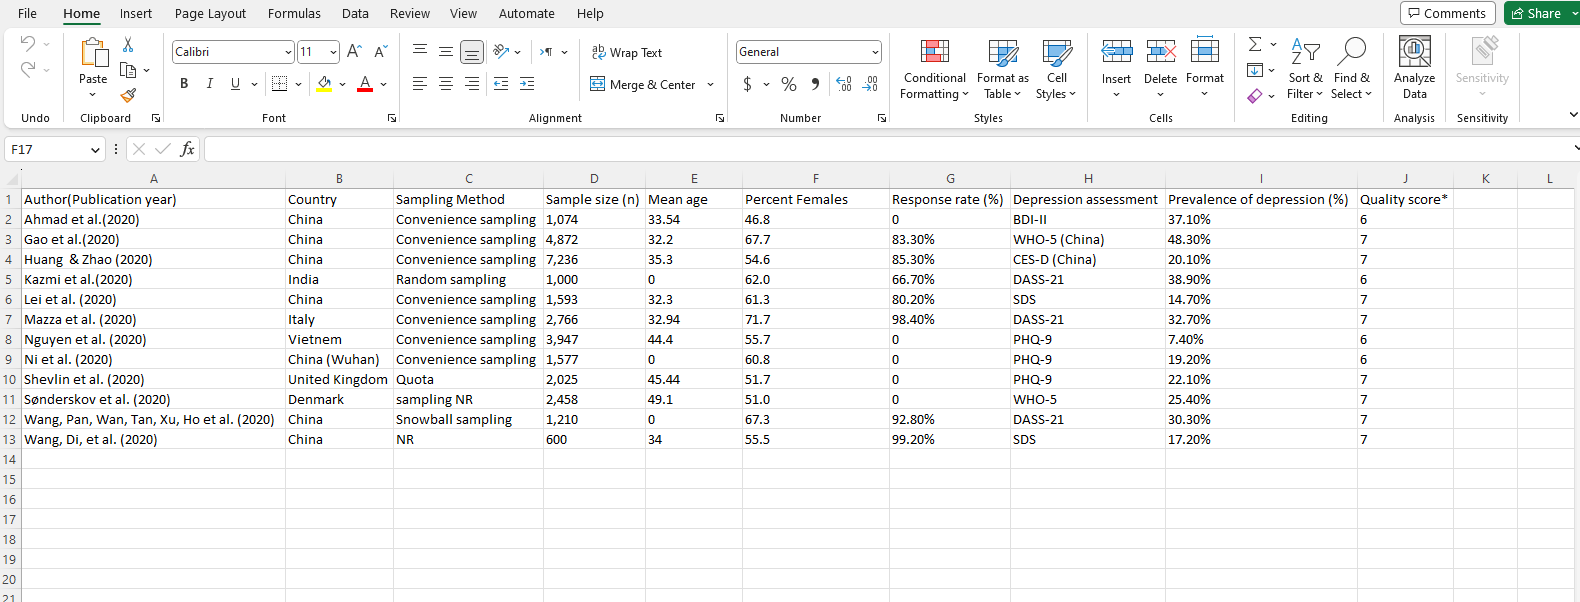Viewport: 1580px width, 602px height.
Task: Select cell with Mazza et al. (2020)
Action: (x=153, y=319)
